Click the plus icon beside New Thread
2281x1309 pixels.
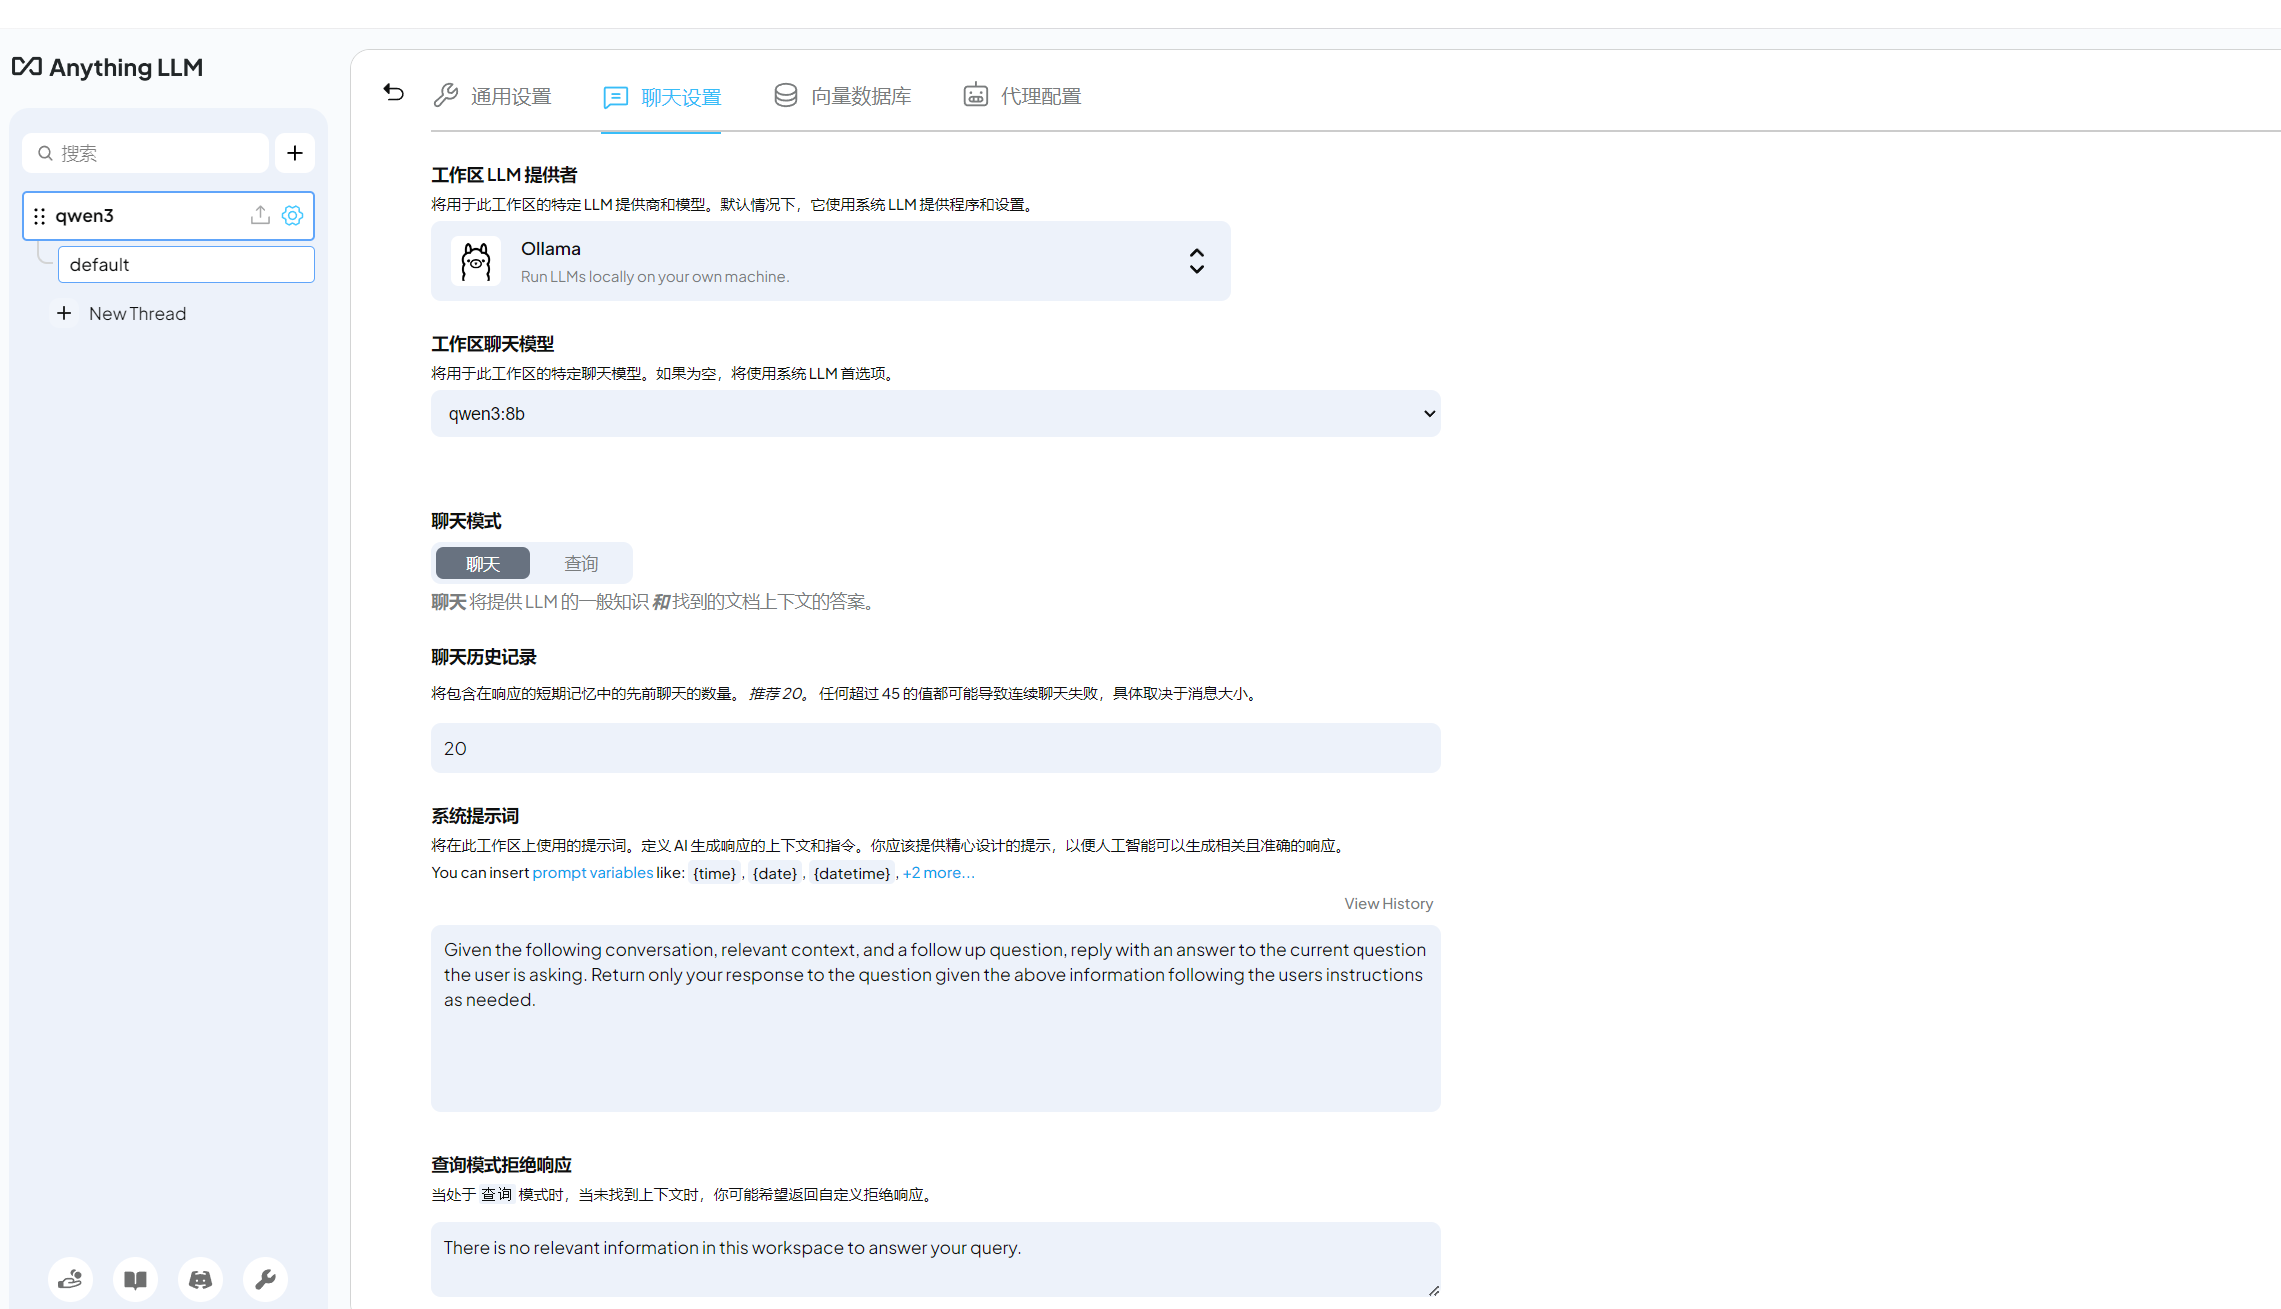point(64,313)
